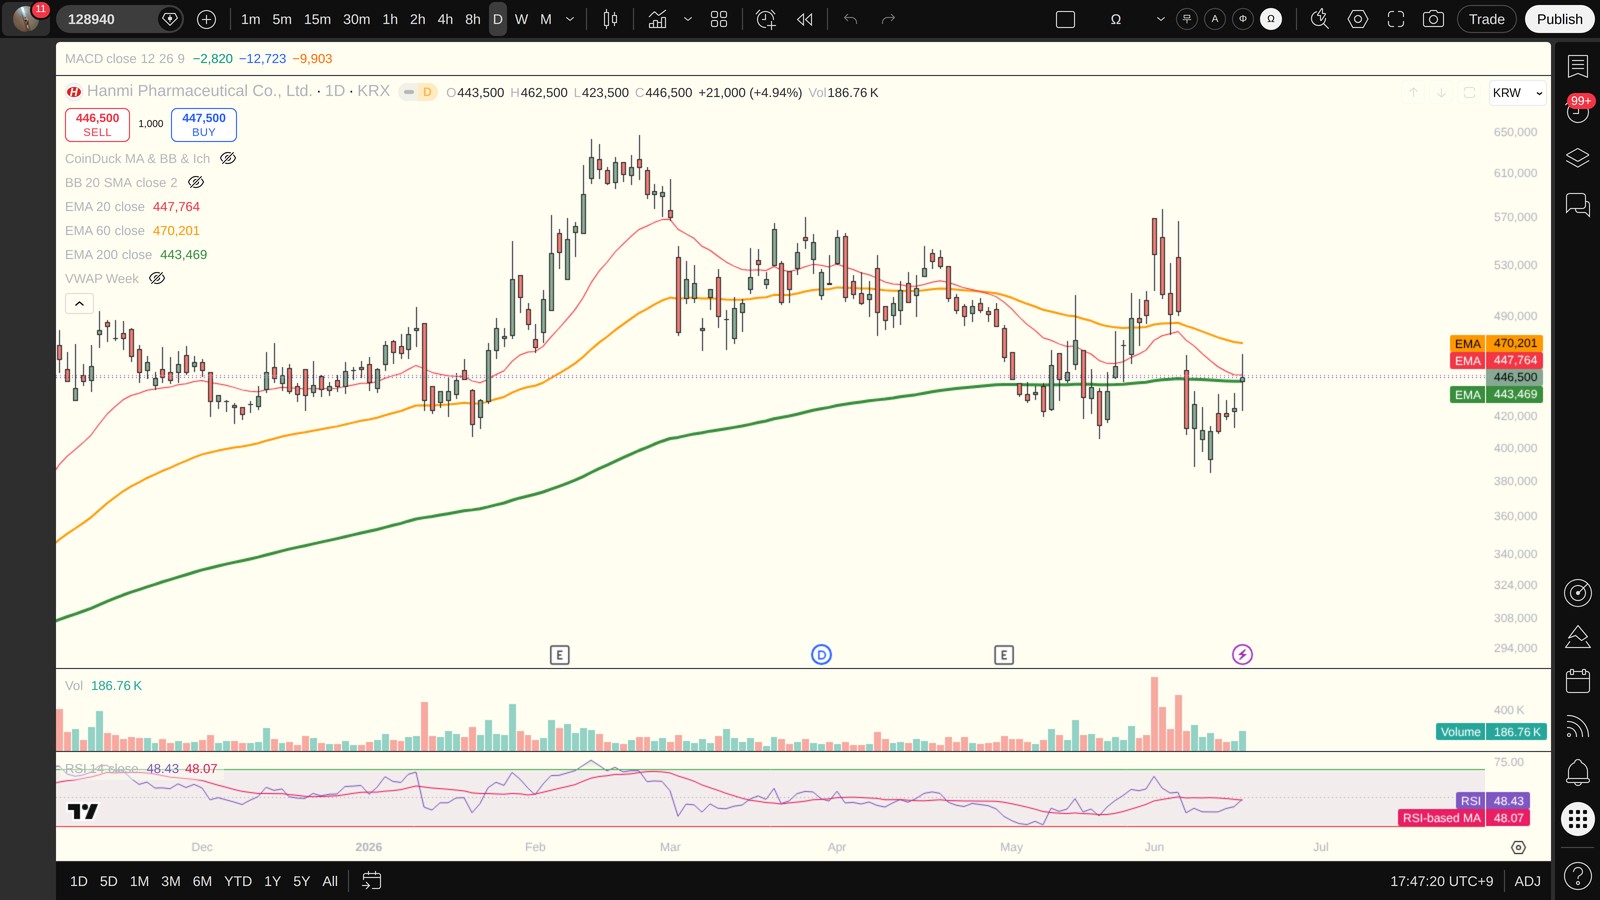Click the Publish button
Viewport: 1600px width, 900px height.
coord(1560,19)
